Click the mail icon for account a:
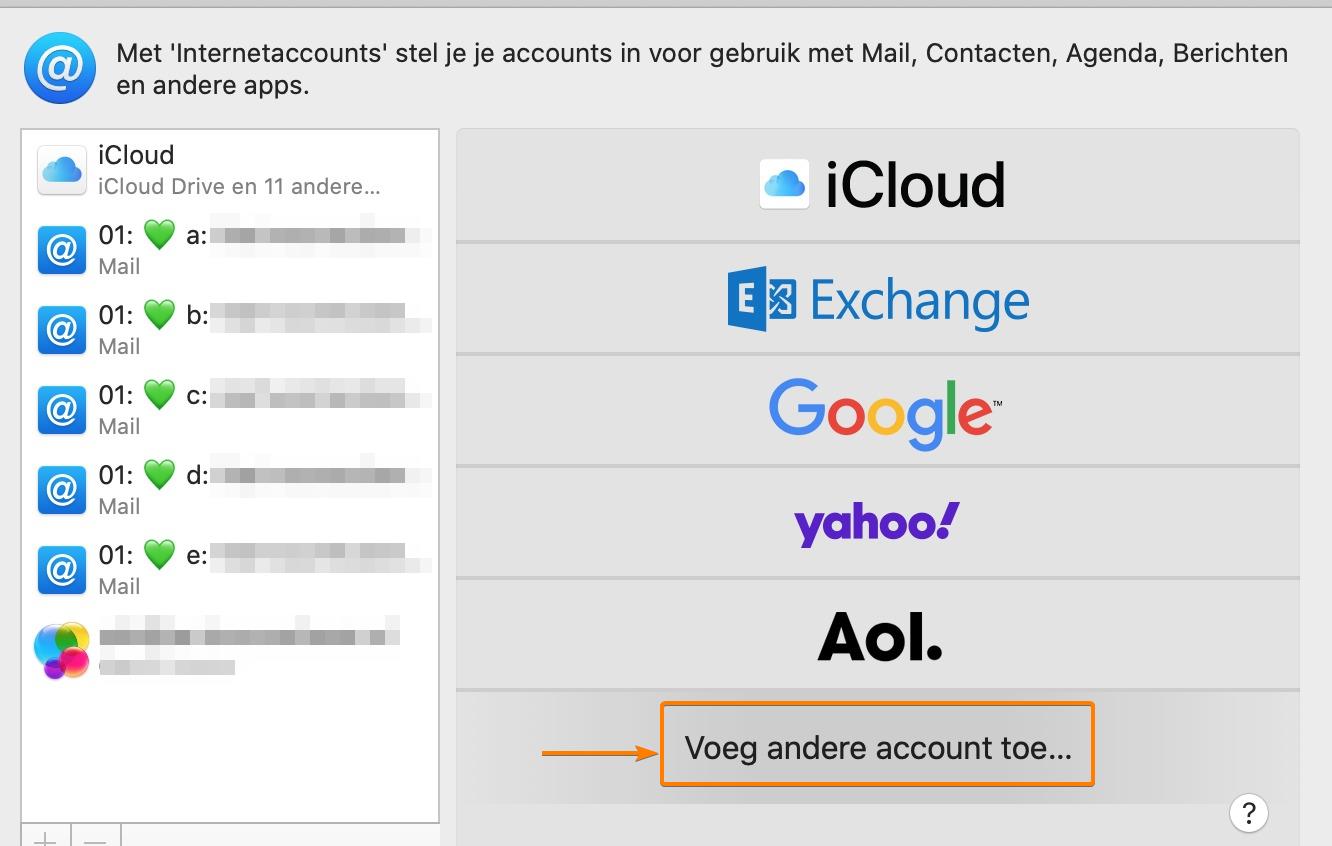This screenshot has width=1332, height=846. pyautogui.click(x=62, y=250)
